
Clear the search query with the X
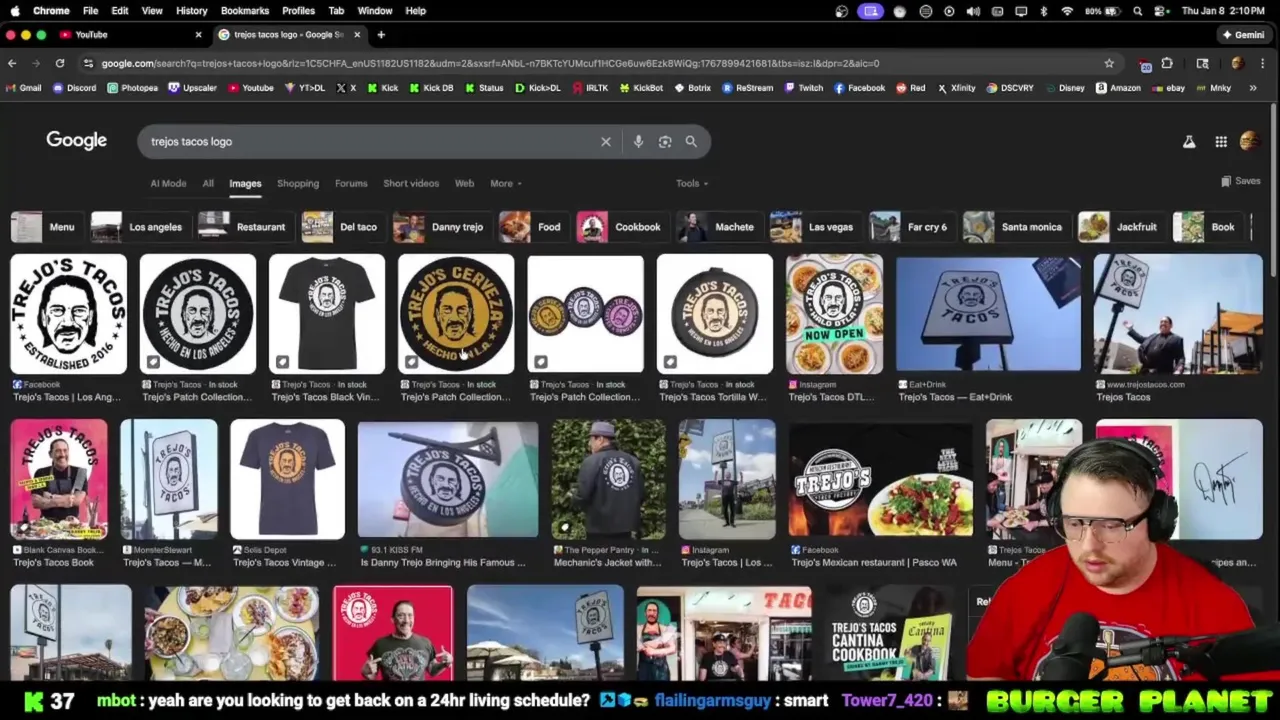pos(605,142)
